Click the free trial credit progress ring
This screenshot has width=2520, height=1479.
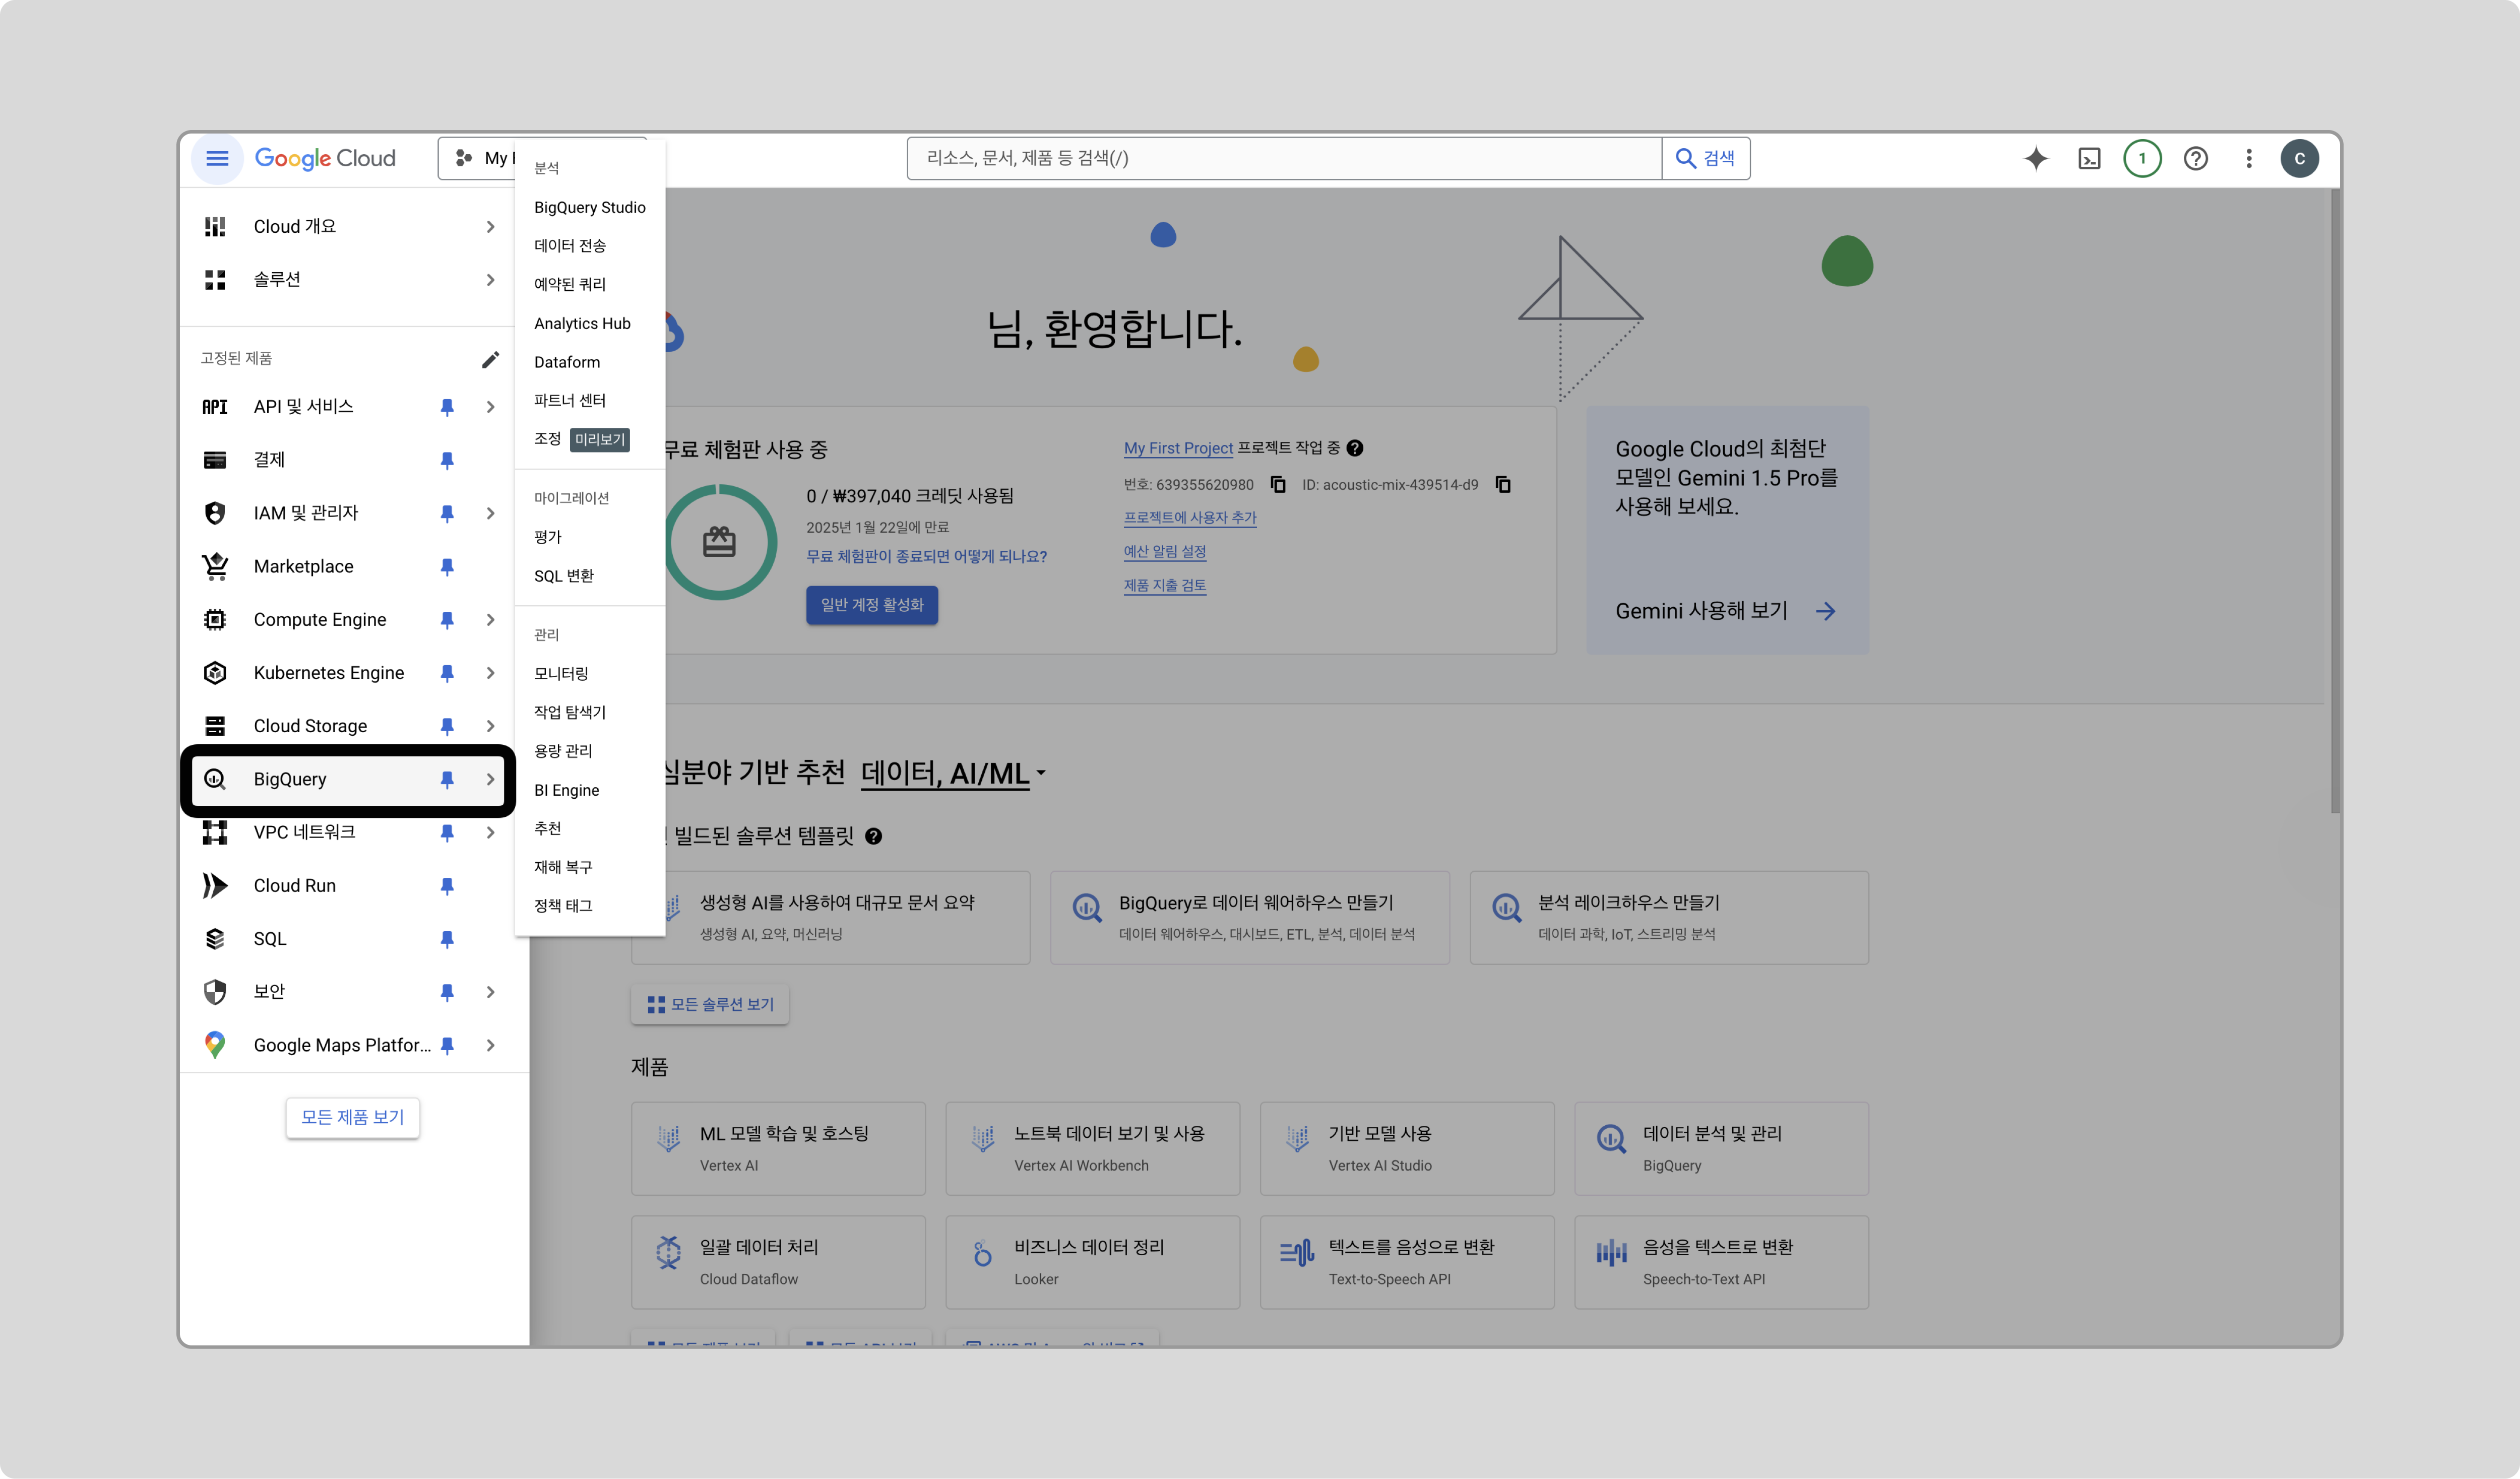click(720, 542)
